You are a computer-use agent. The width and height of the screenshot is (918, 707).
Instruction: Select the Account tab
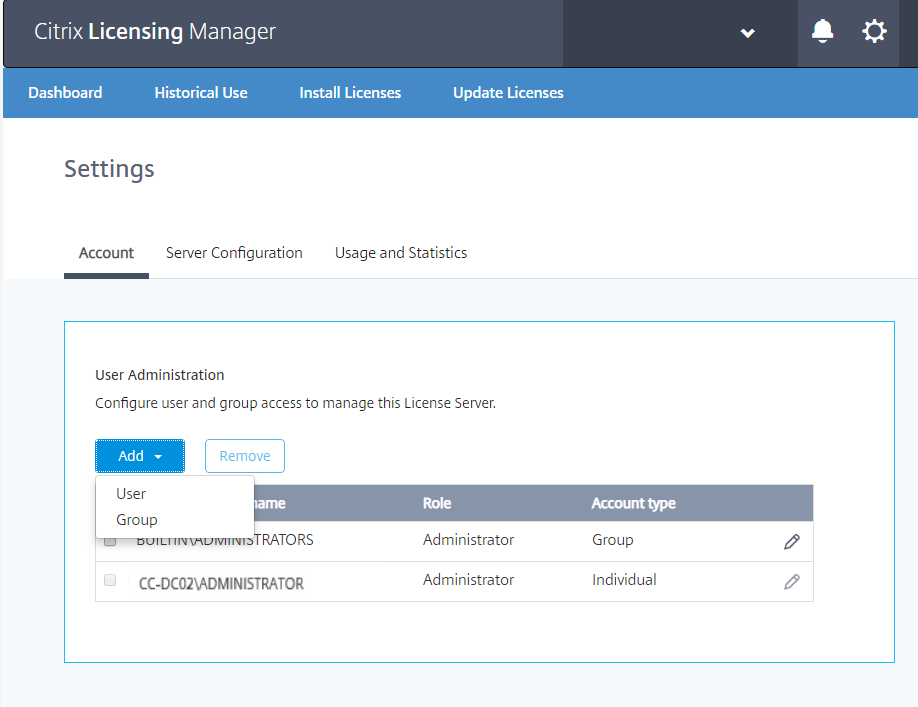tap(106, 253)
